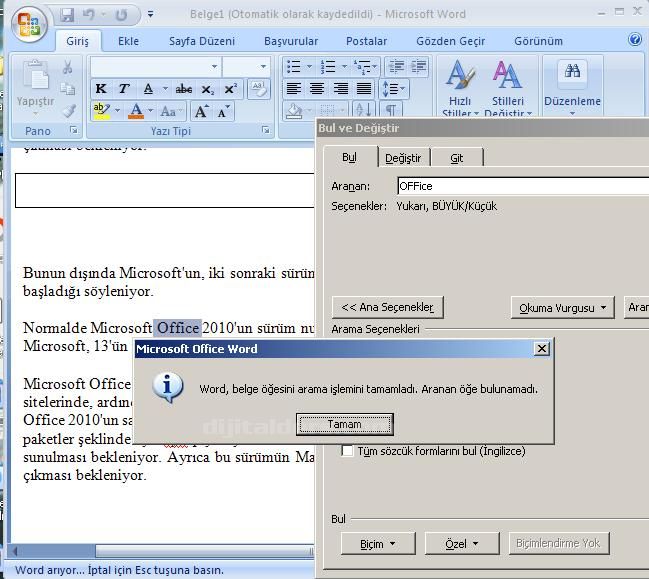Select Bul tab in Bul ve Değiştir
Viewport: 649px width, 579px height.
click(350, 157)
